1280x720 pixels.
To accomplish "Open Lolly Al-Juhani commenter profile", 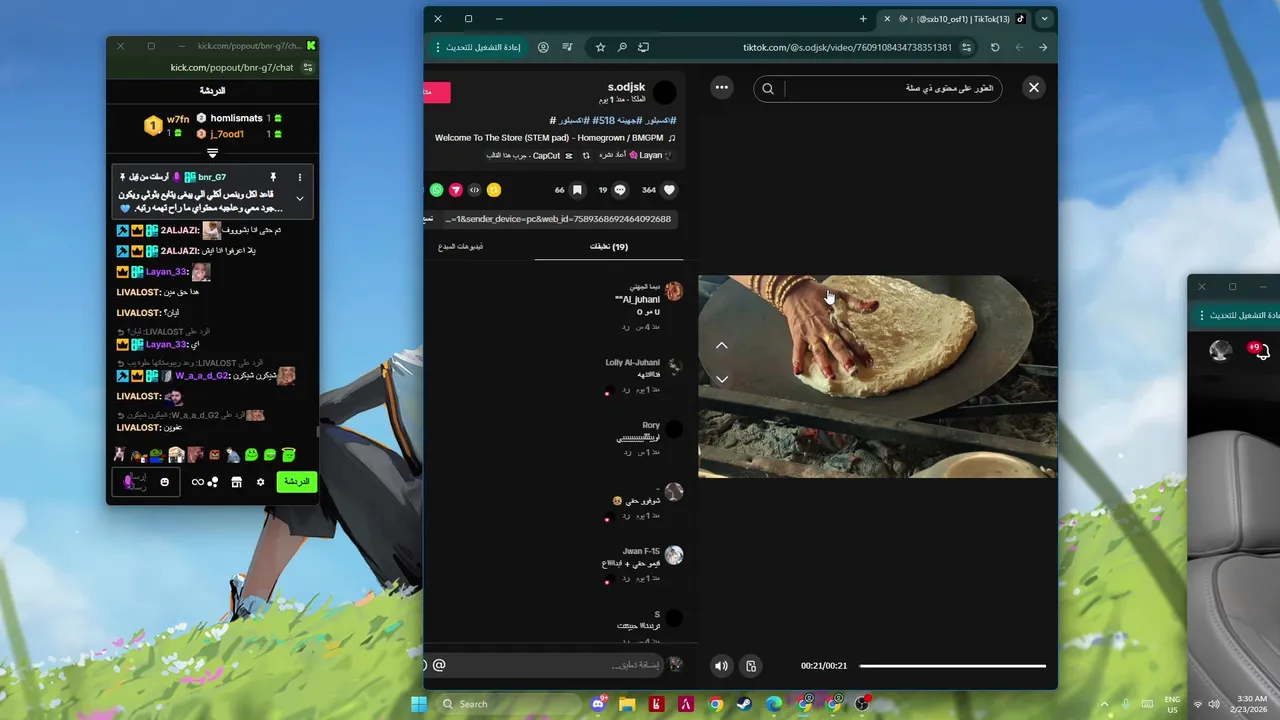I will coord(632,362).
